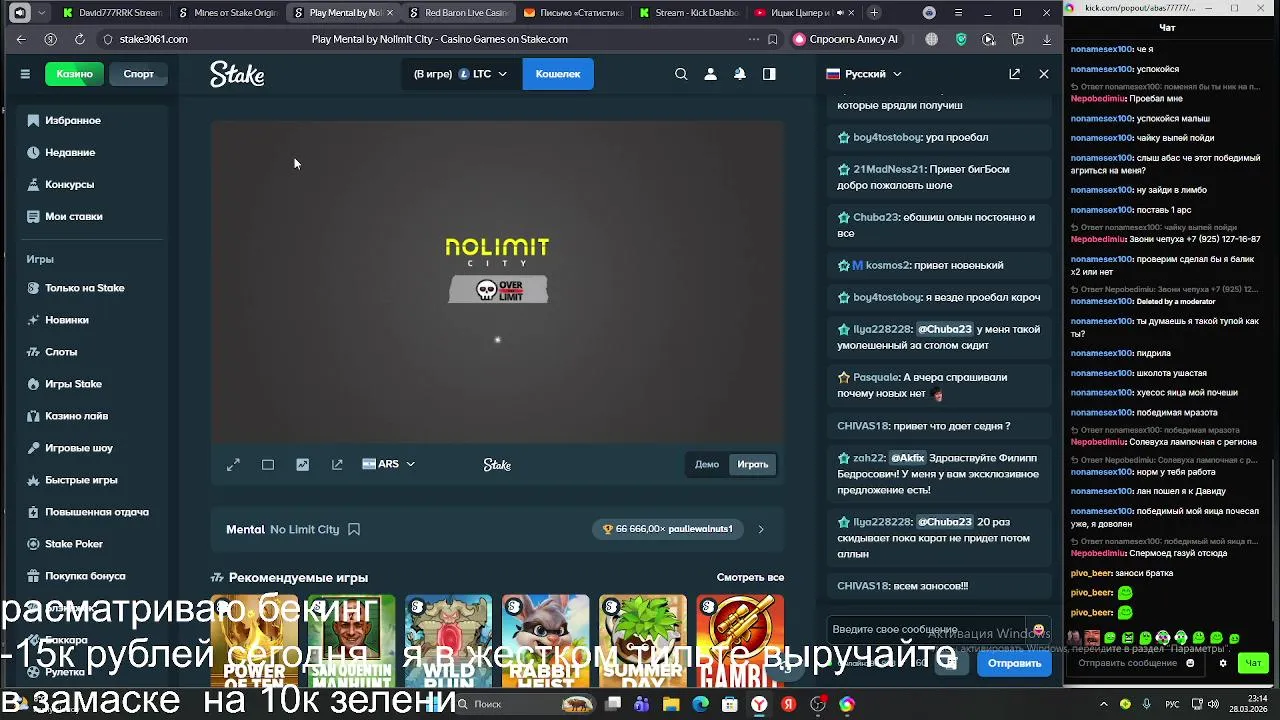Open the game in a popout window

(337, 464)
